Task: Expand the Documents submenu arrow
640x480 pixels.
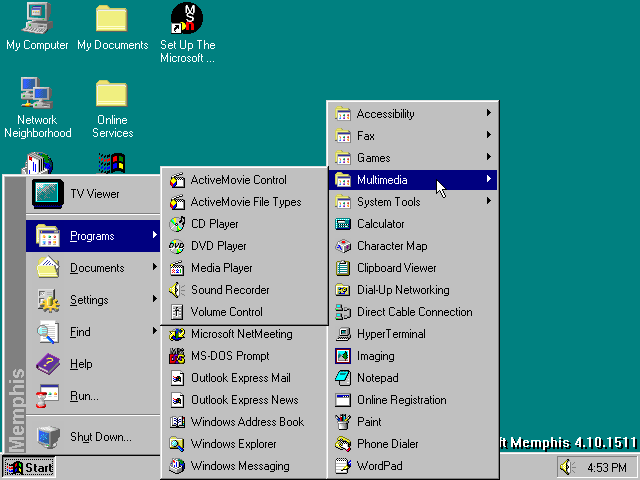Action: click(155, 267)
